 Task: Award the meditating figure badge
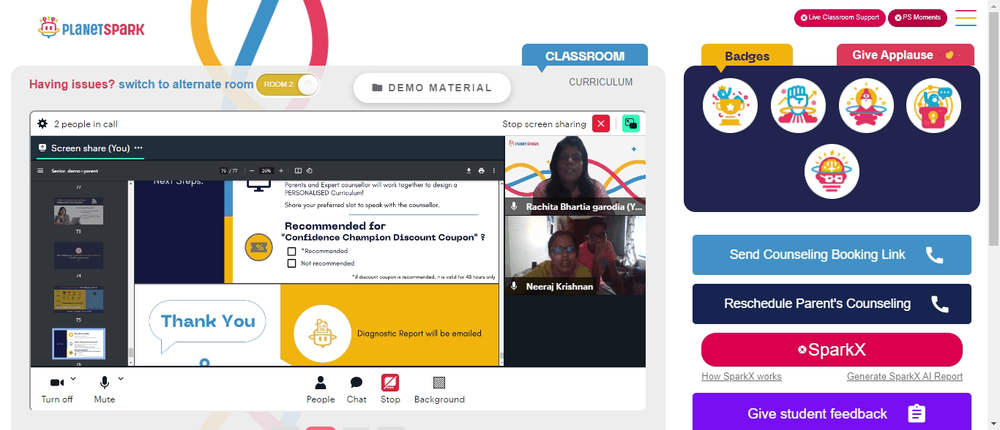click(866, 106)
